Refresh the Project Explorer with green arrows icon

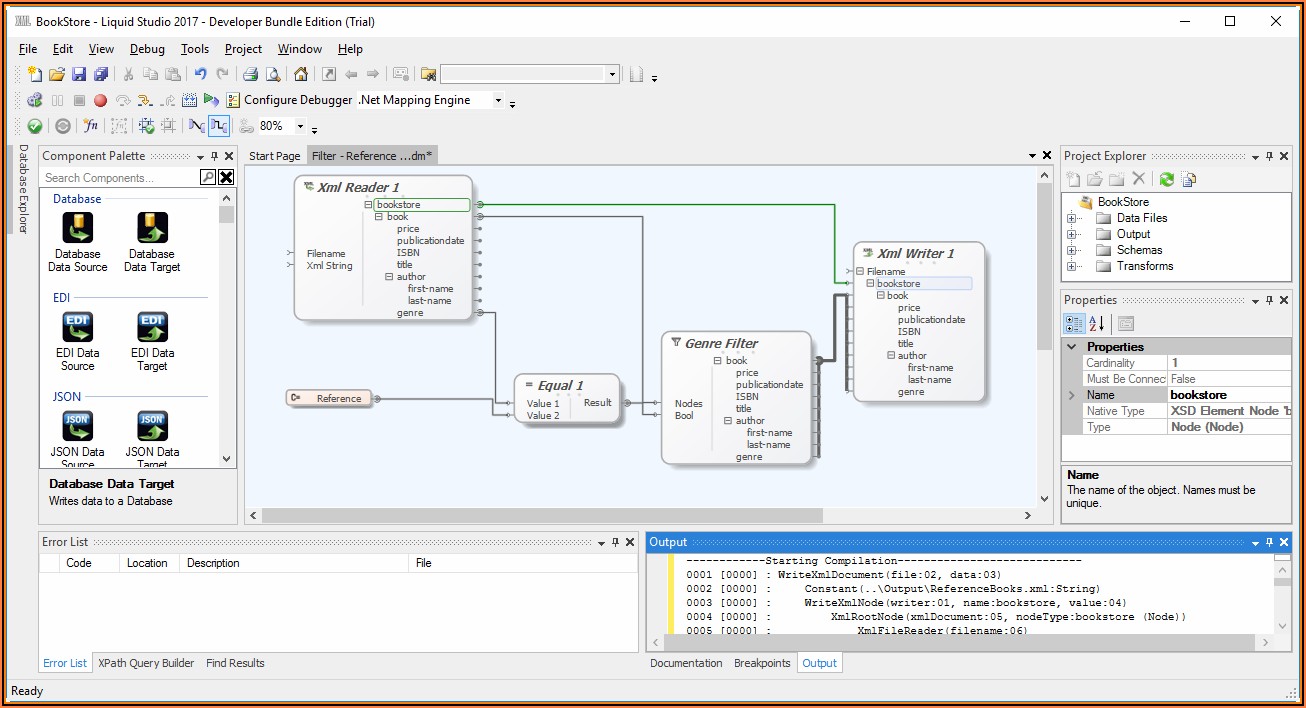coord(1166,179)
